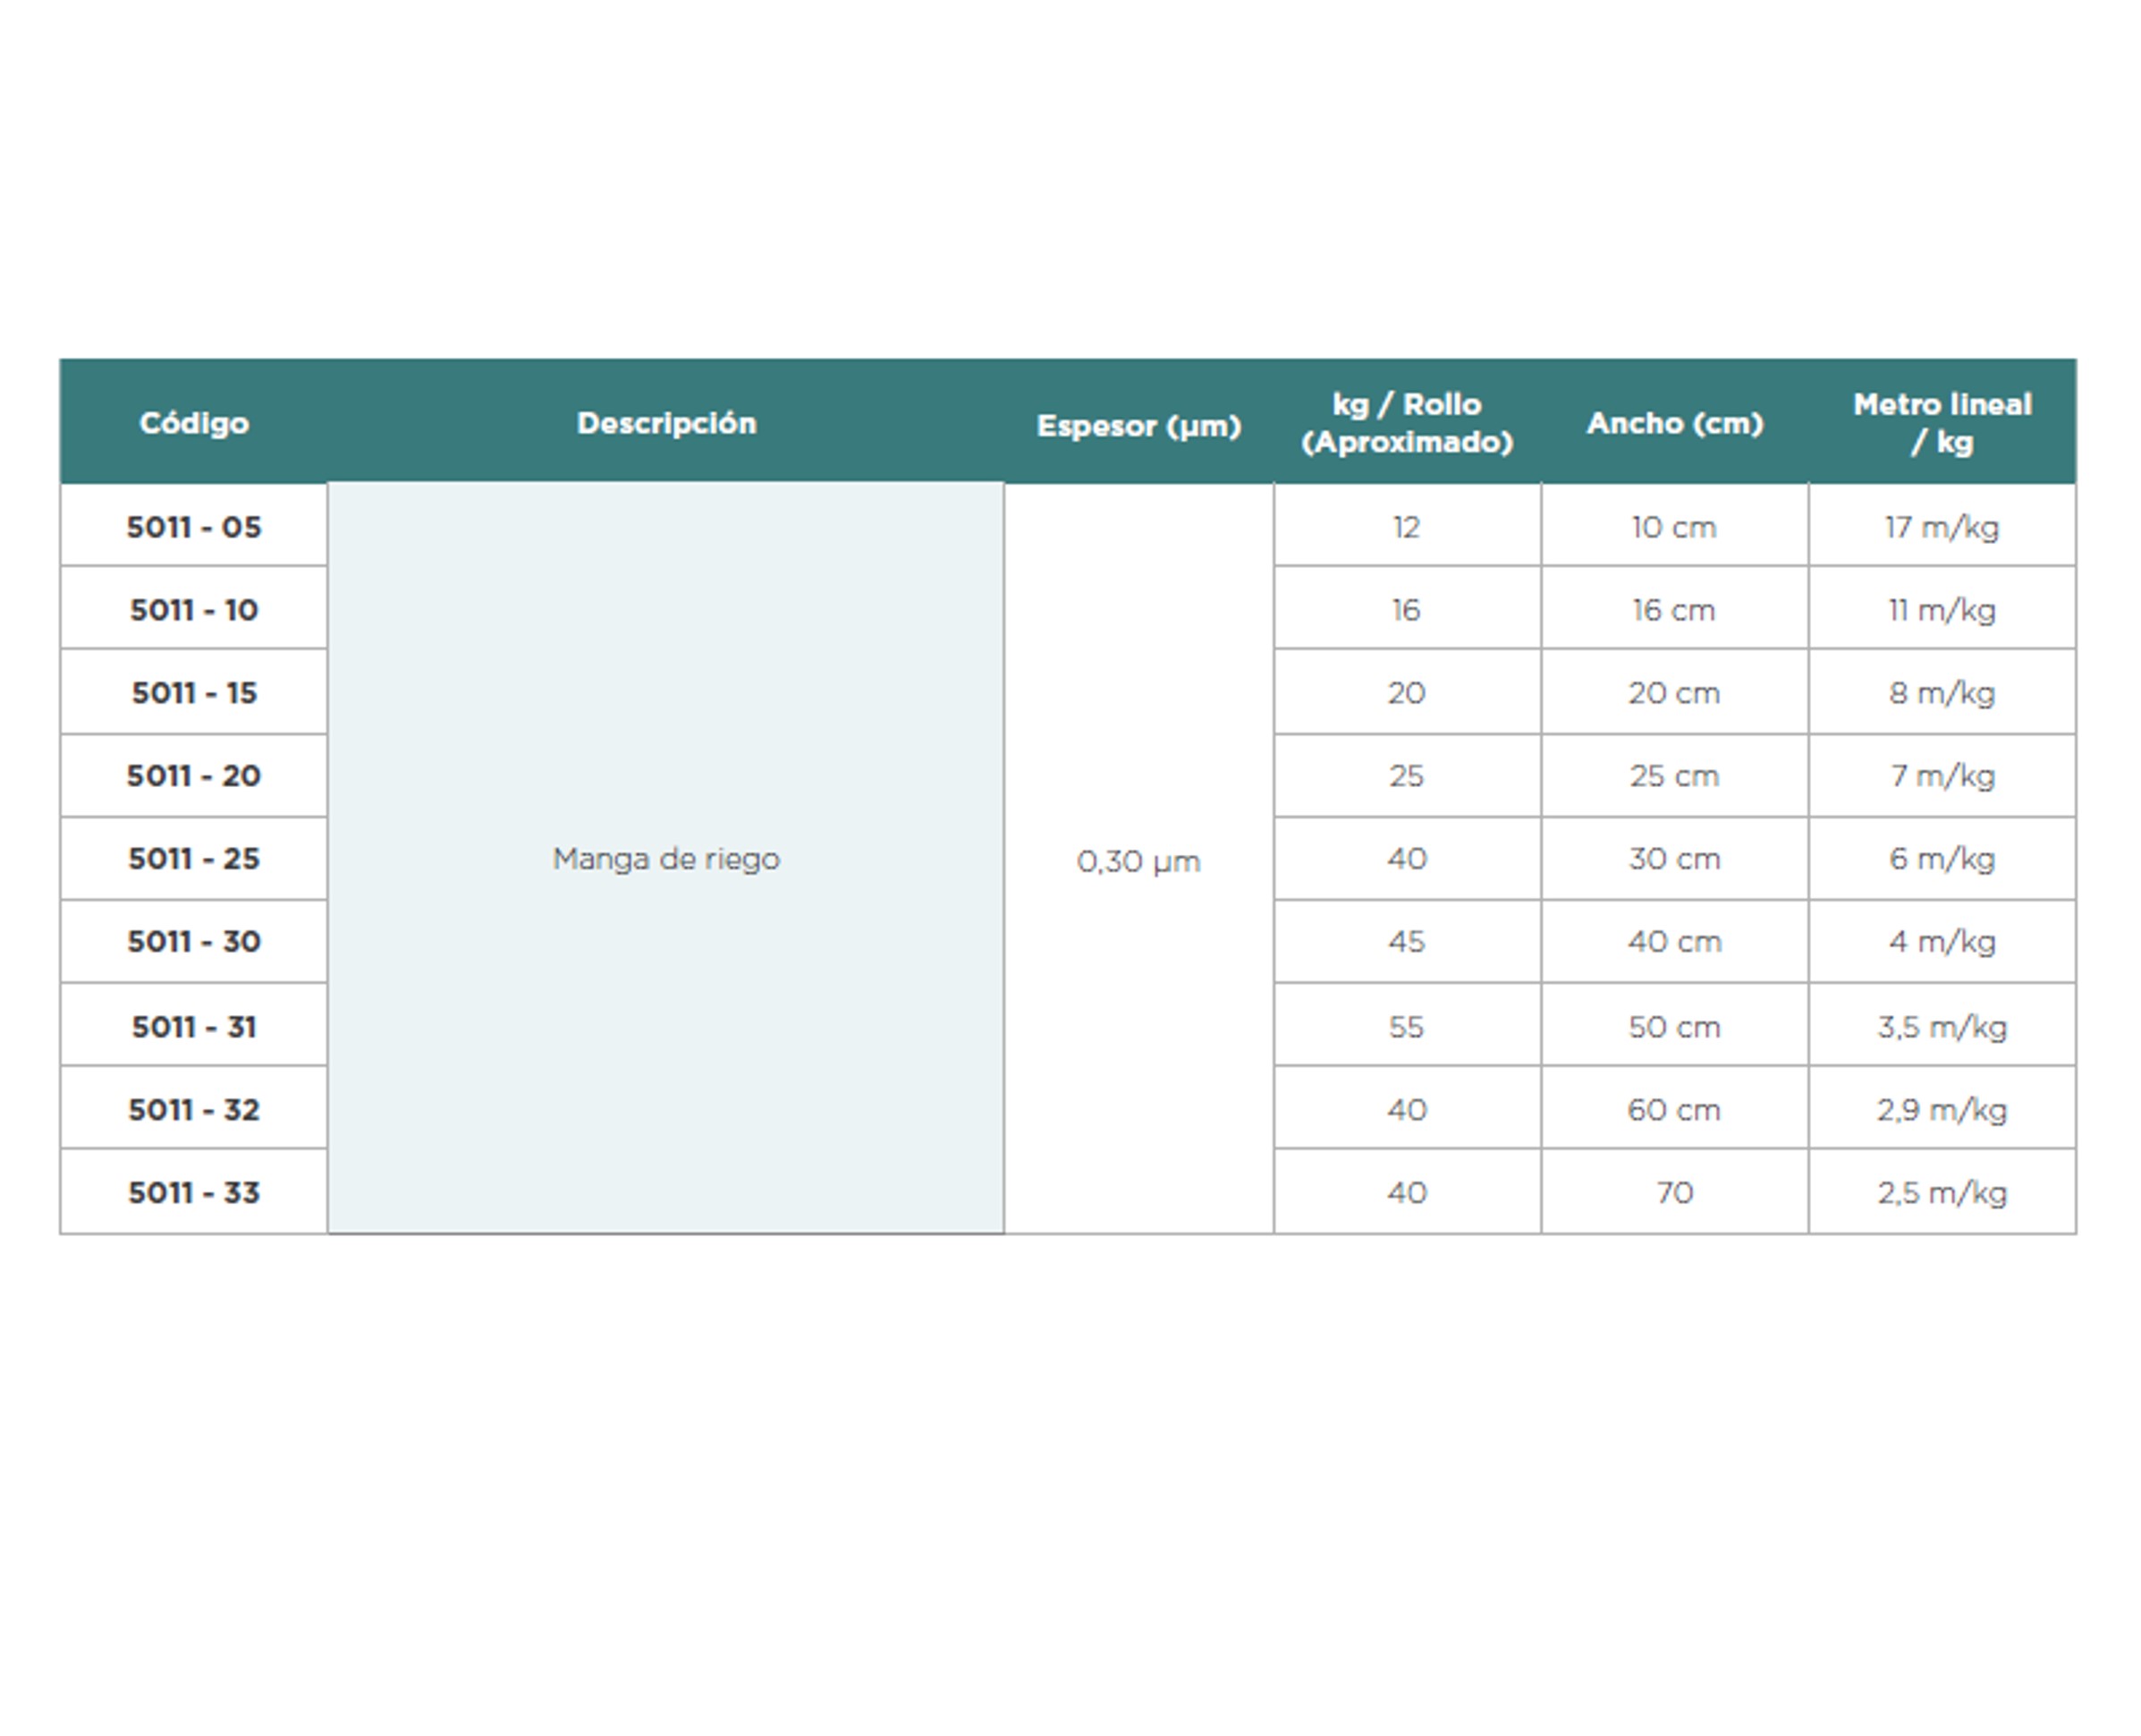Select code cell 5011 - 33
The width and height of the screenshot is (2141, 1736).
click(194, 1192)
